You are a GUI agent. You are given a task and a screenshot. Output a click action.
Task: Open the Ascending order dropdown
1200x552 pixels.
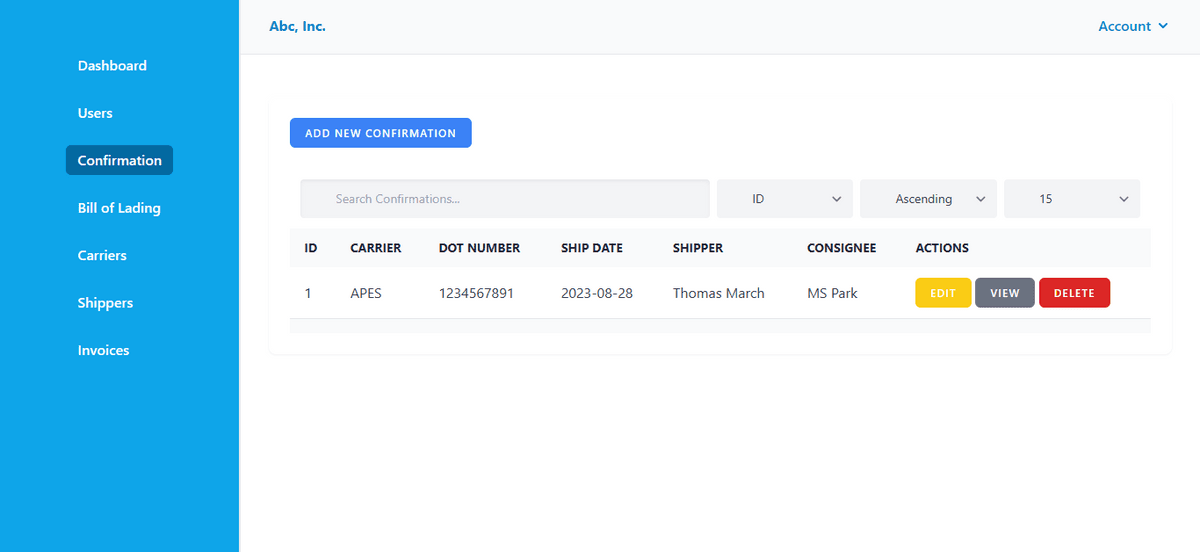coord(928,199)
